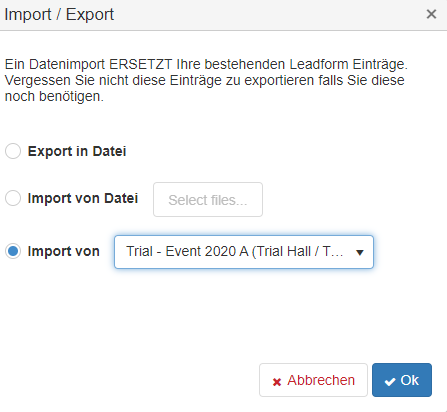This screenshot has height=412, width=447.
Task: Confirm the import with the Ok button
Action: point(402,380)
